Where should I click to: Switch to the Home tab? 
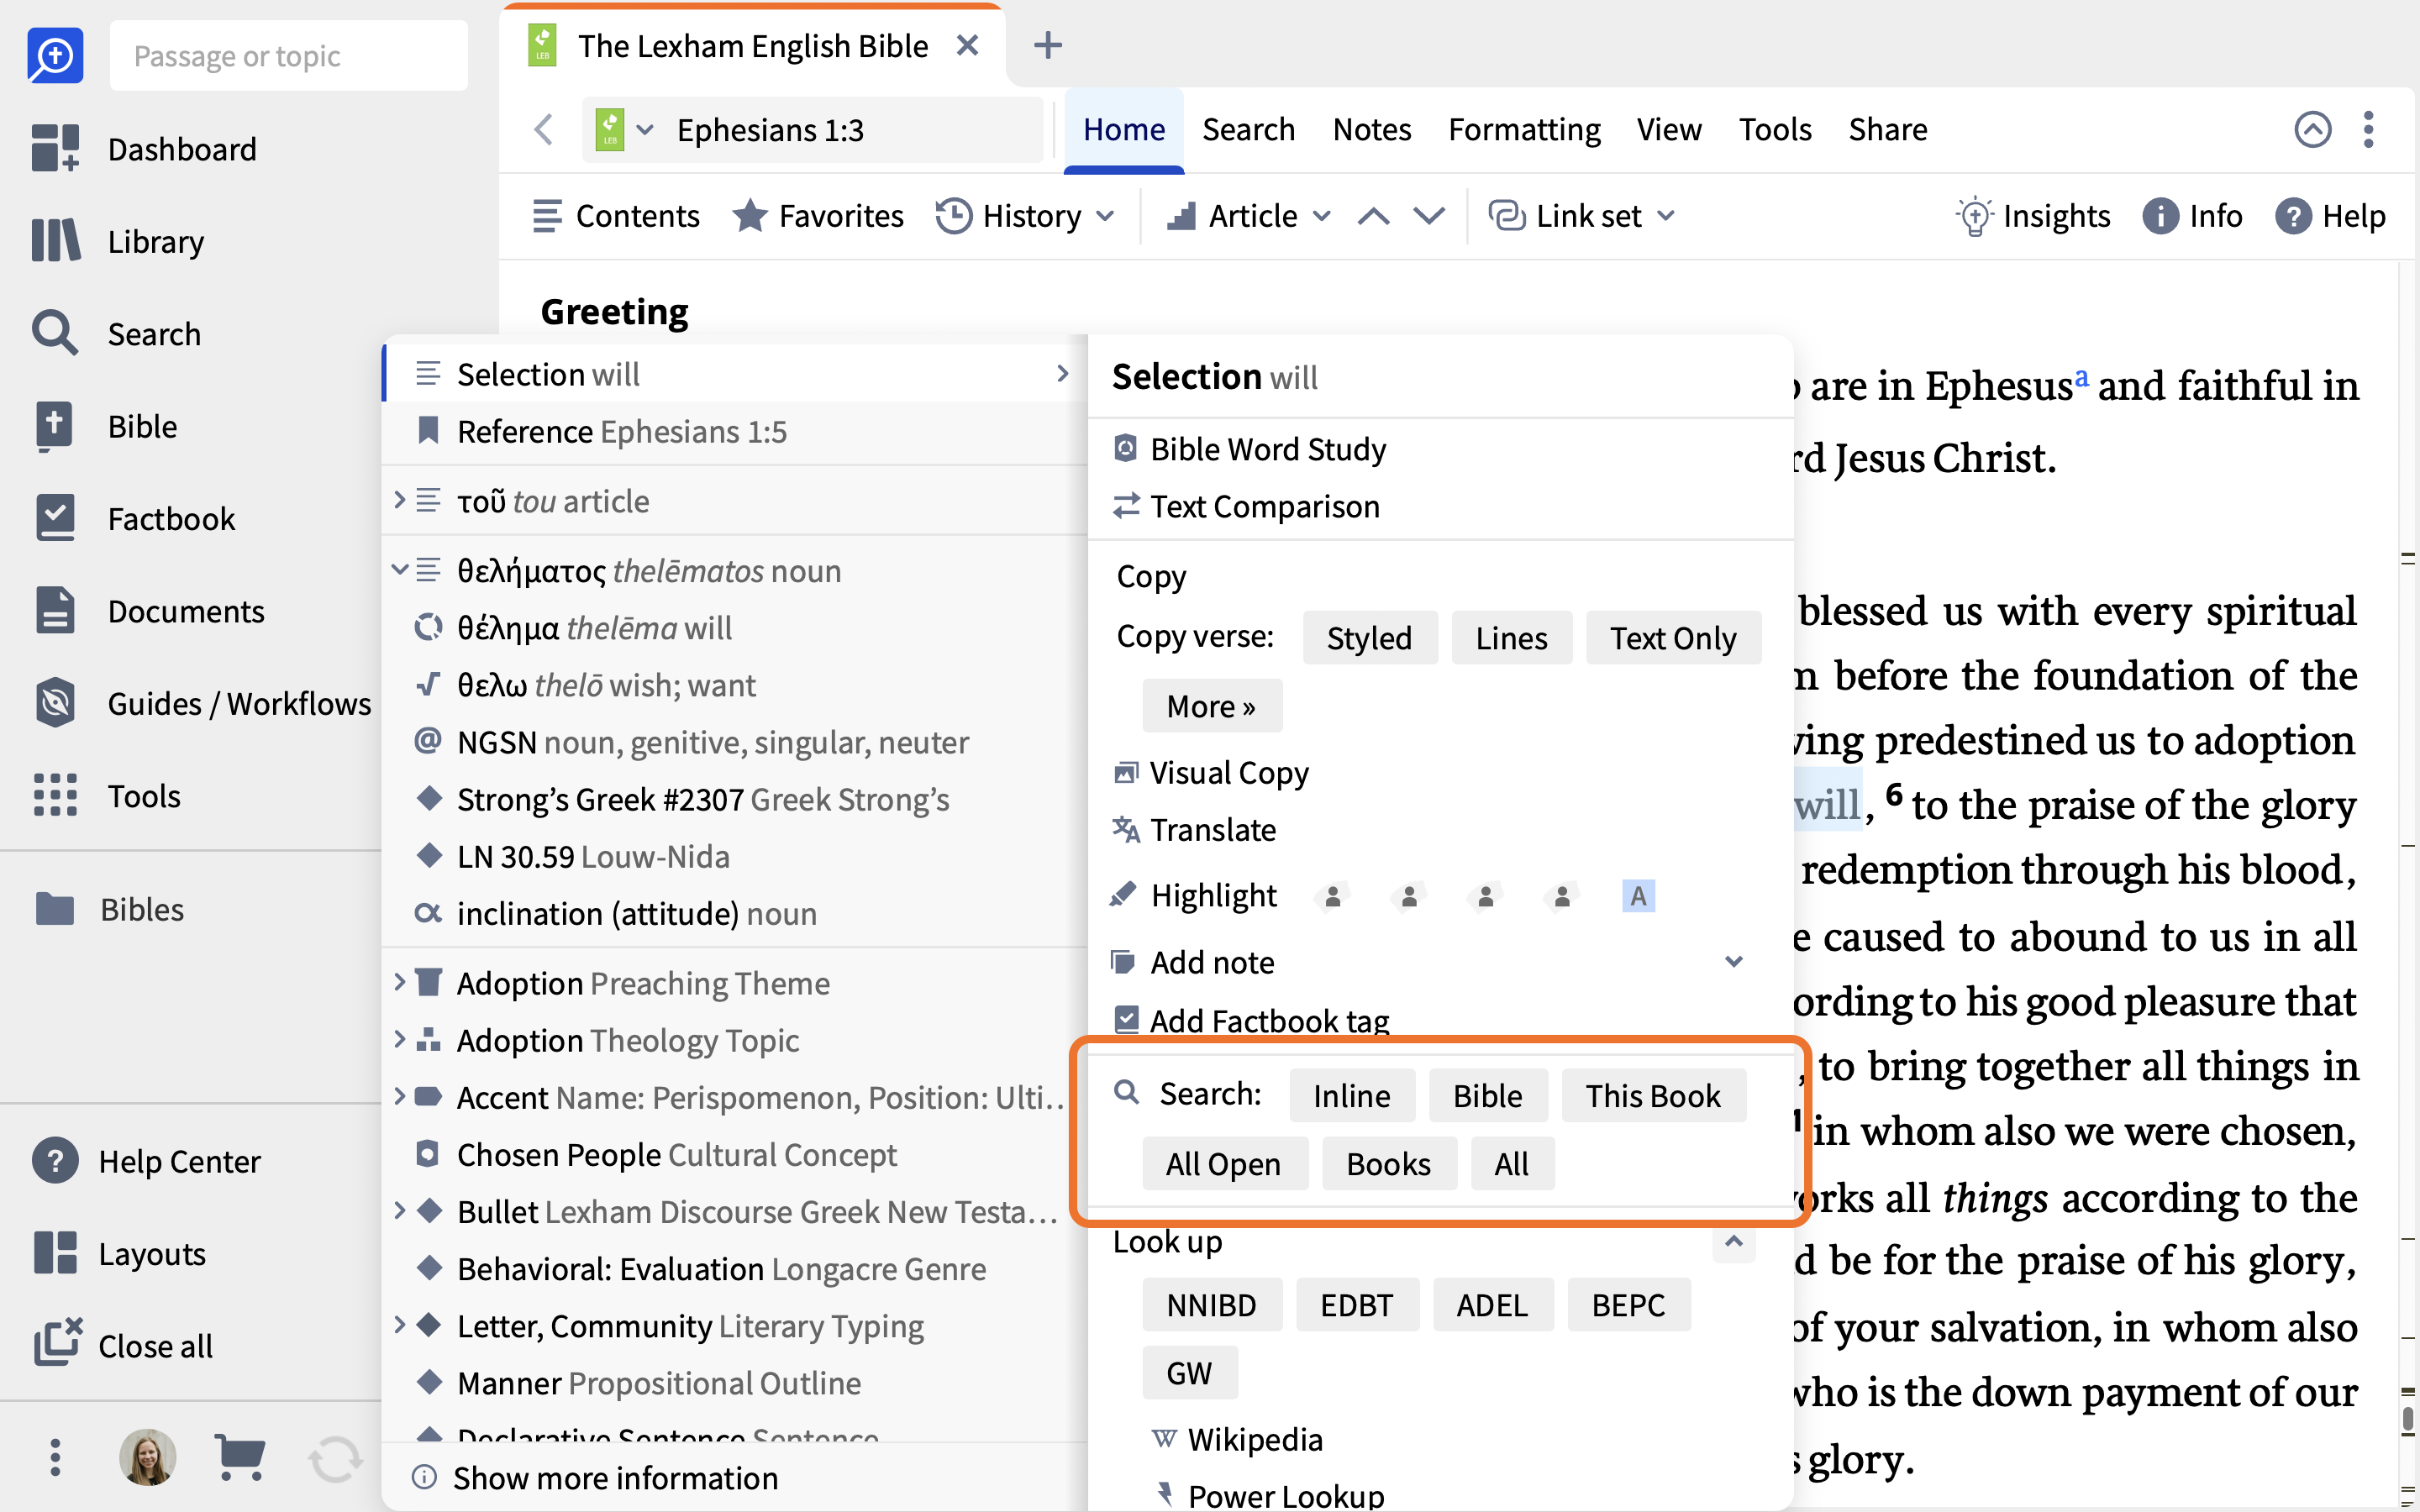pyautogui.click(x=1124, y=129)
